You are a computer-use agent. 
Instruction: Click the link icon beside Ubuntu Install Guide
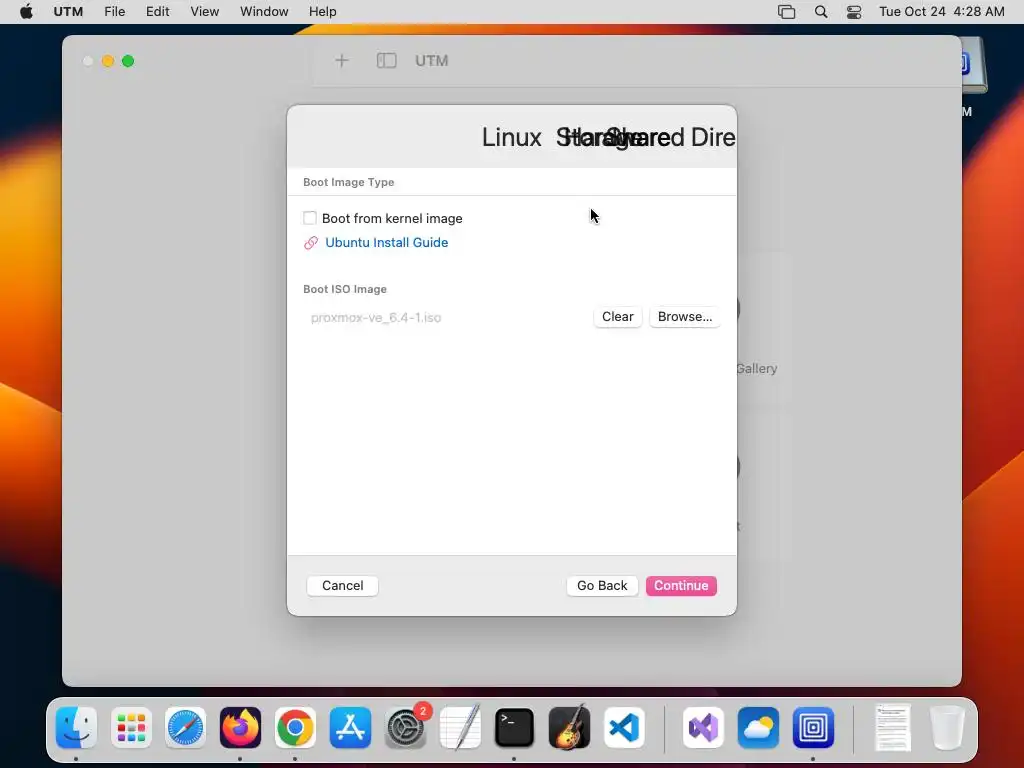[x=311, y=243]
